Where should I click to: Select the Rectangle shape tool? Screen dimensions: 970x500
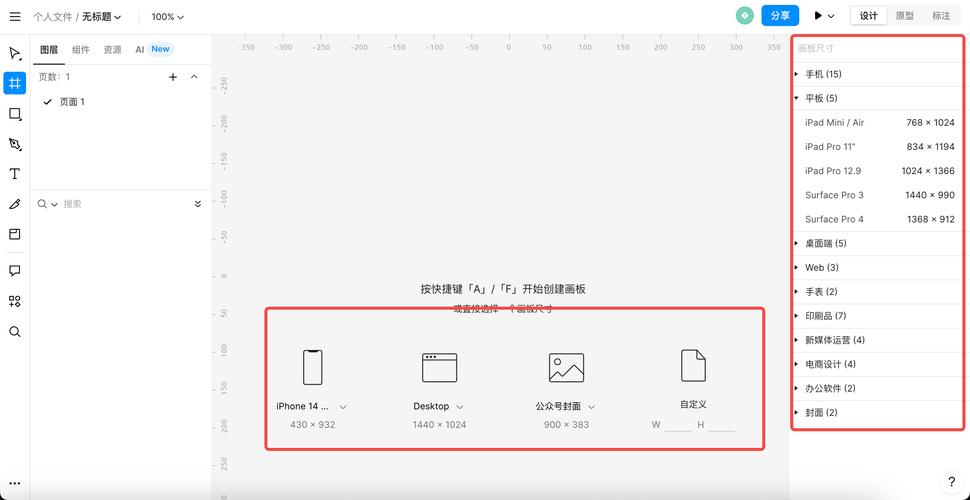click(x=15, y=114)
